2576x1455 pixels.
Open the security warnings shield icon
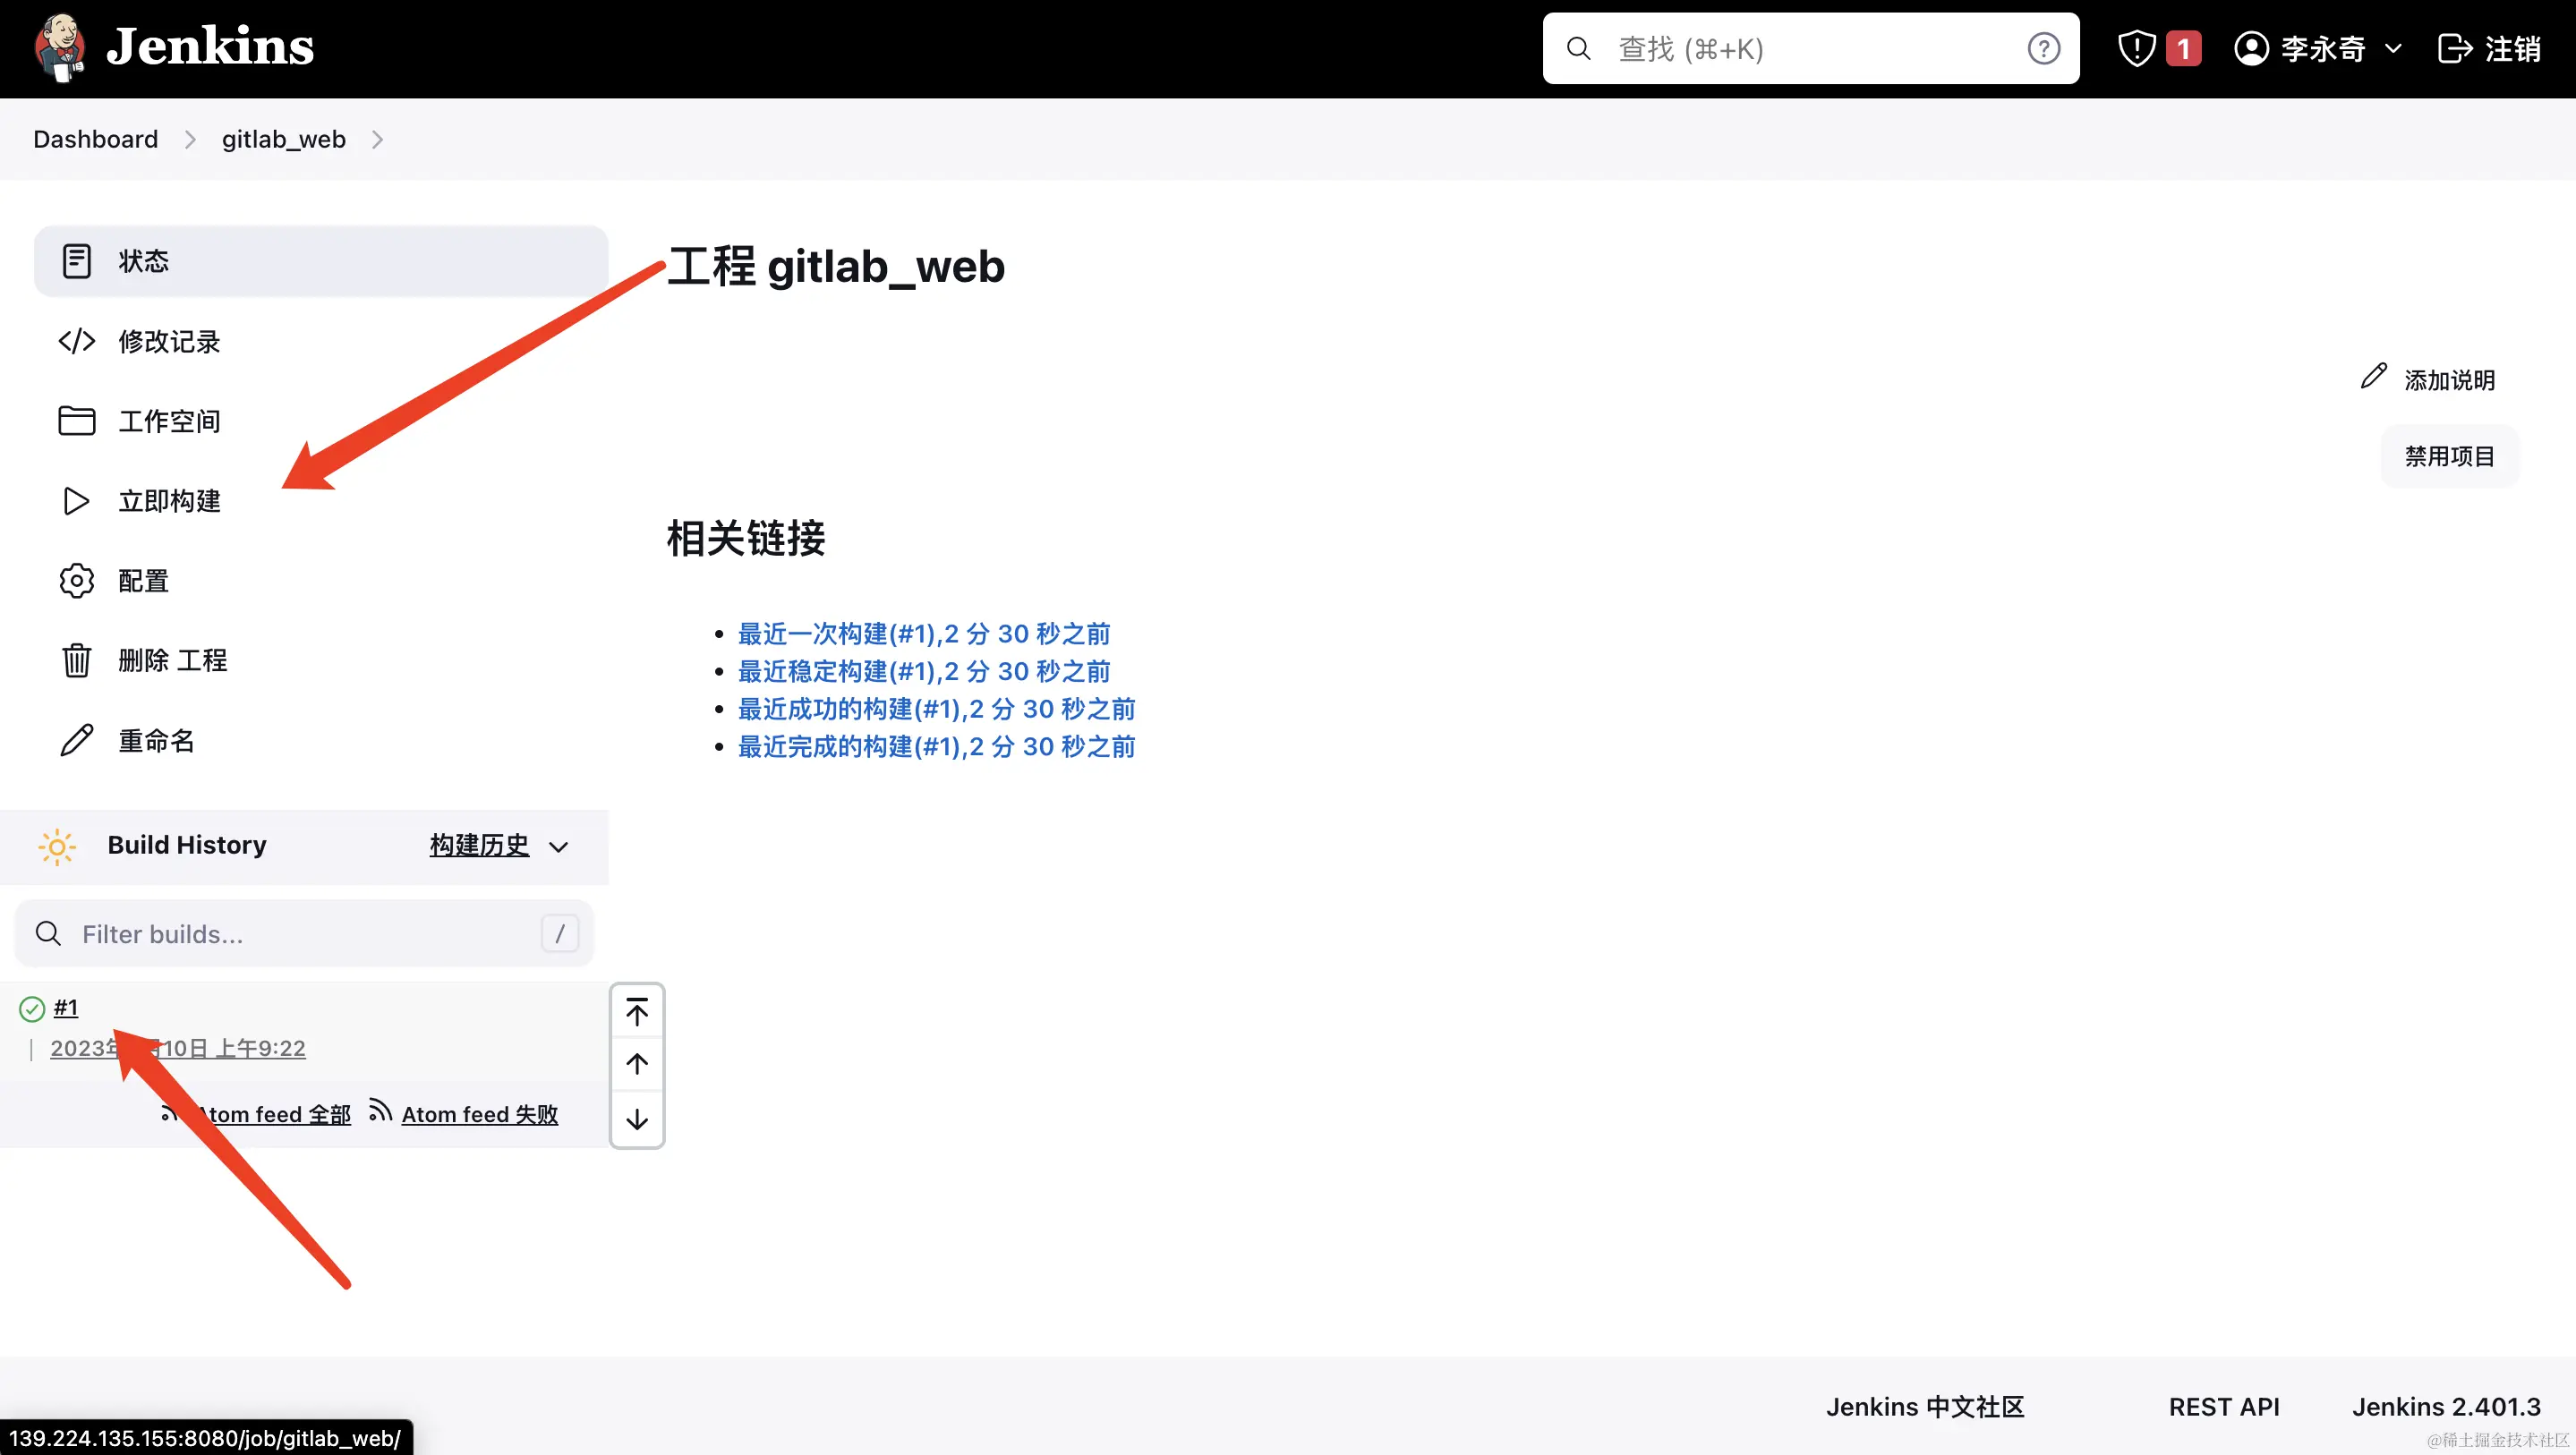pyautogui.click(x=2136, y=48)
